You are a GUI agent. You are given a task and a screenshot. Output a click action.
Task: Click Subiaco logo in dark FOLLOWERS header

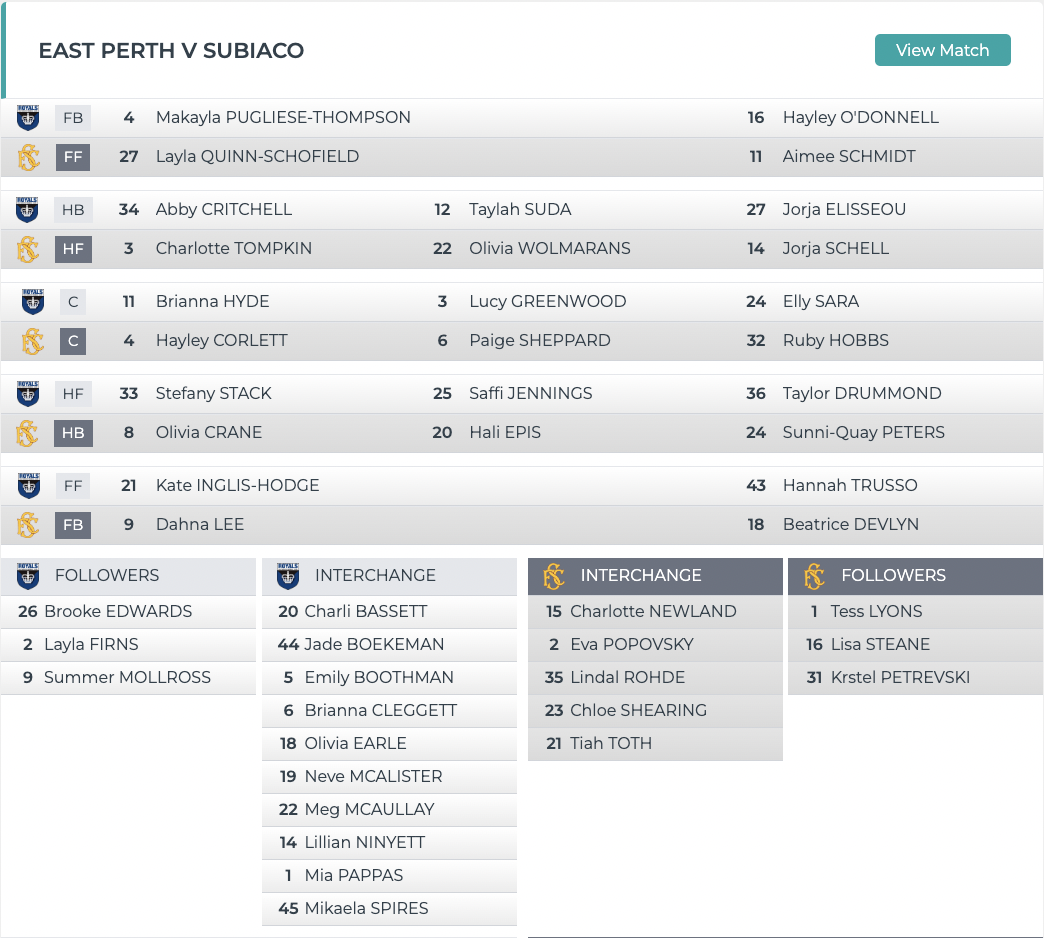point(814,576)
